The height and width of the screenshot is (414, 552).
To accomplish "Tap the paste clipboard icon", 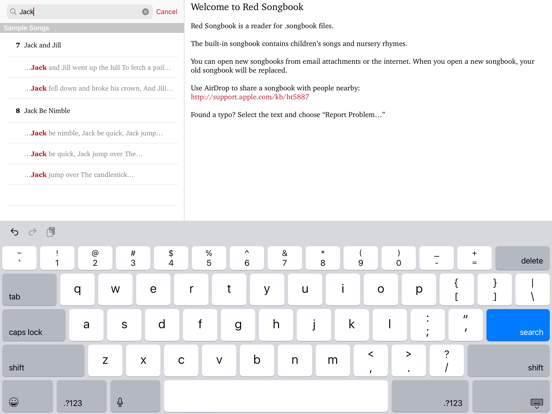I will pyautogui.click(x=51, y=232).
